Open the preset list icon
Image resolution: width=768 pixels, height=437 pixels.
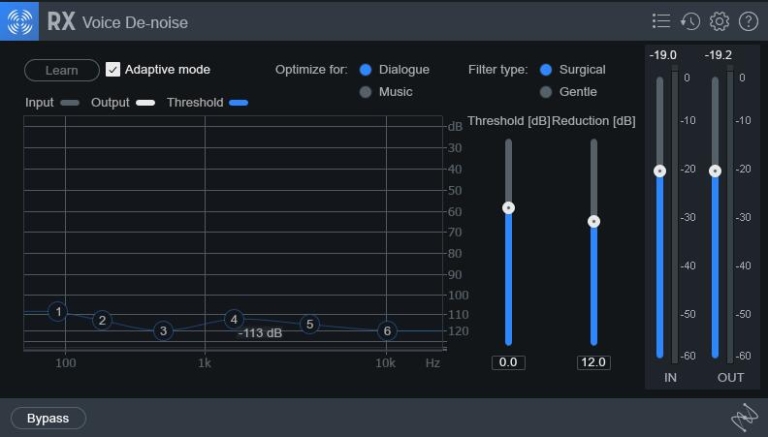(661, 21)
